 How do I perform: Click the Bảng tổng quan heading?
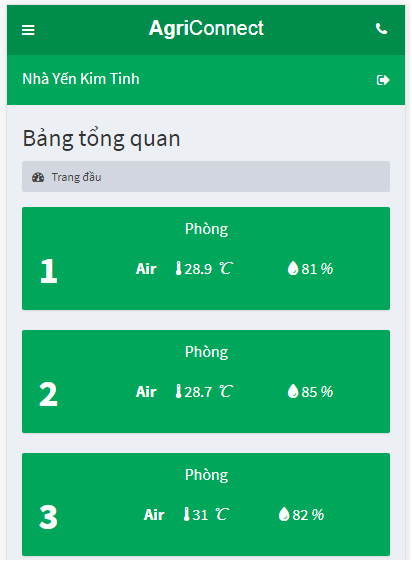(x=102, y=140)
